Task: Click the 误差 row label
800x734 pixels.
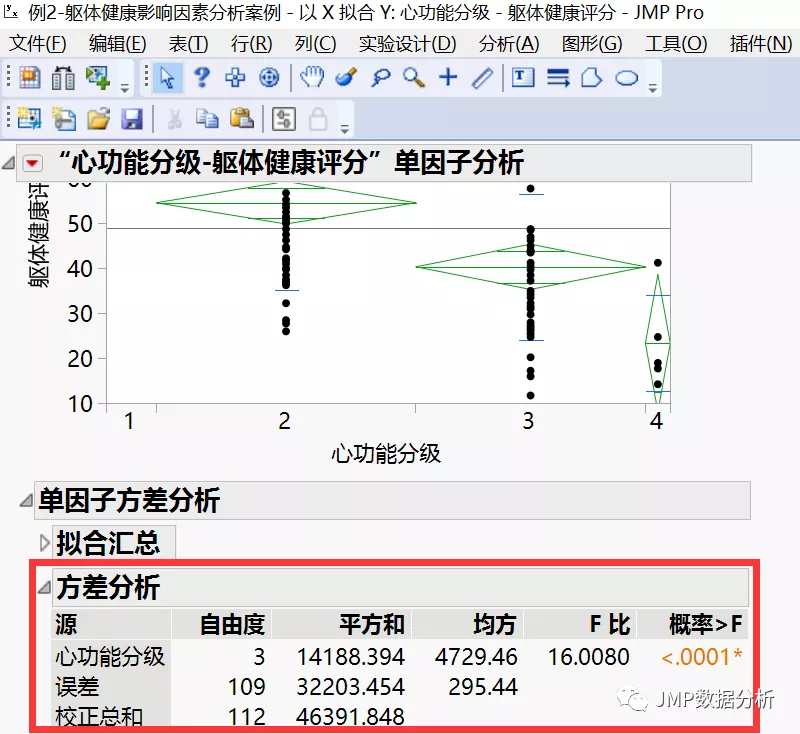Action: coord(77,687)
